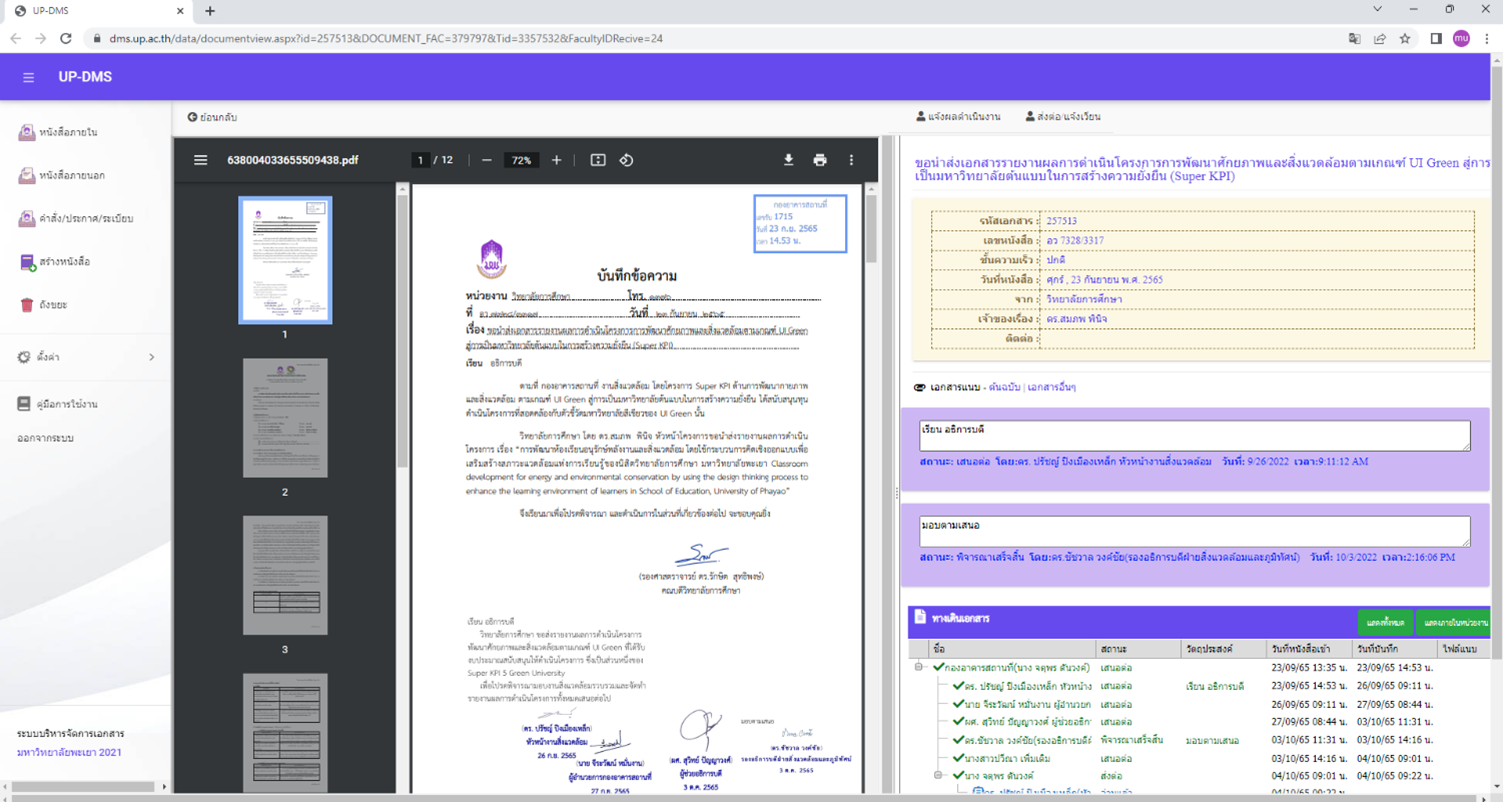
Task: Zoom in on the PDF
Action: coord(557,160)
